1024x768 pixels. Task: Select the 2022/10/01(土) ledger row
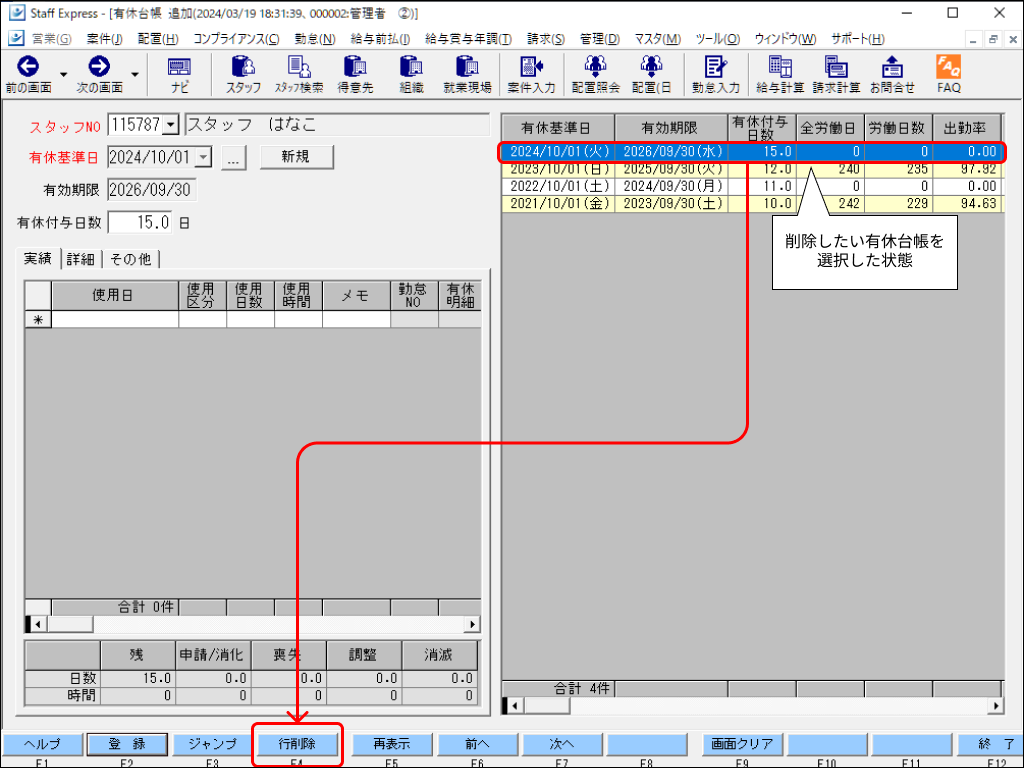pyautogui.click(x=752, y=186)
